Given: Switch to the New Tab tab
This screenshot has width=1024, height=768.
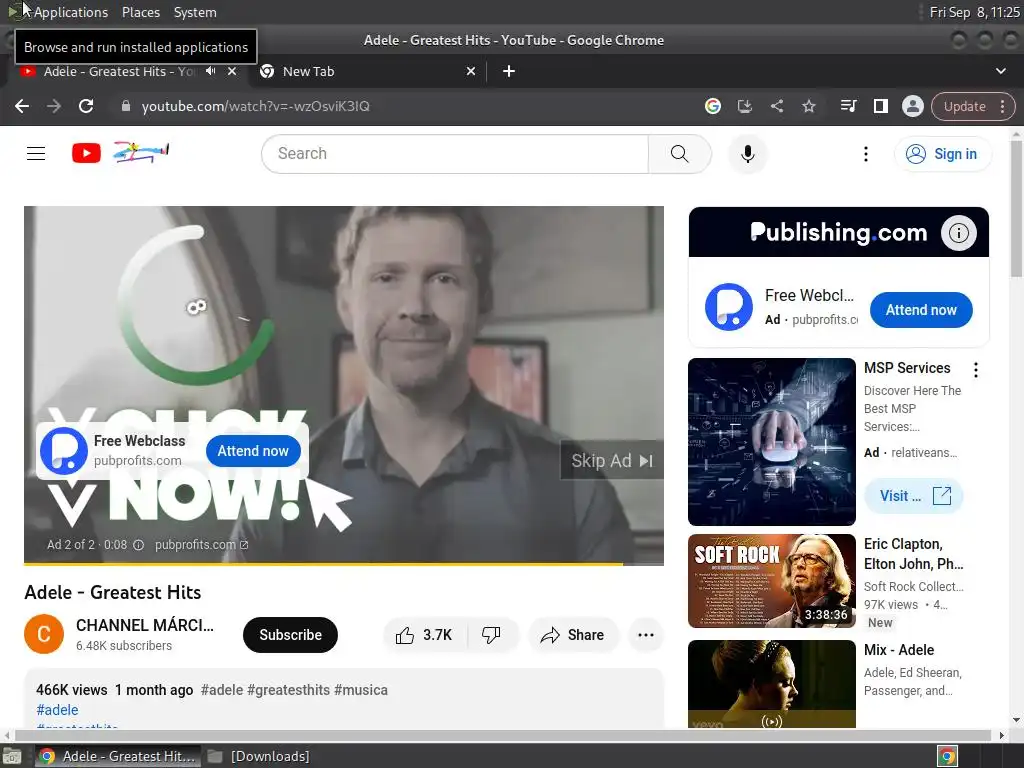Looking at the screenshot, I should click(366, 71).
